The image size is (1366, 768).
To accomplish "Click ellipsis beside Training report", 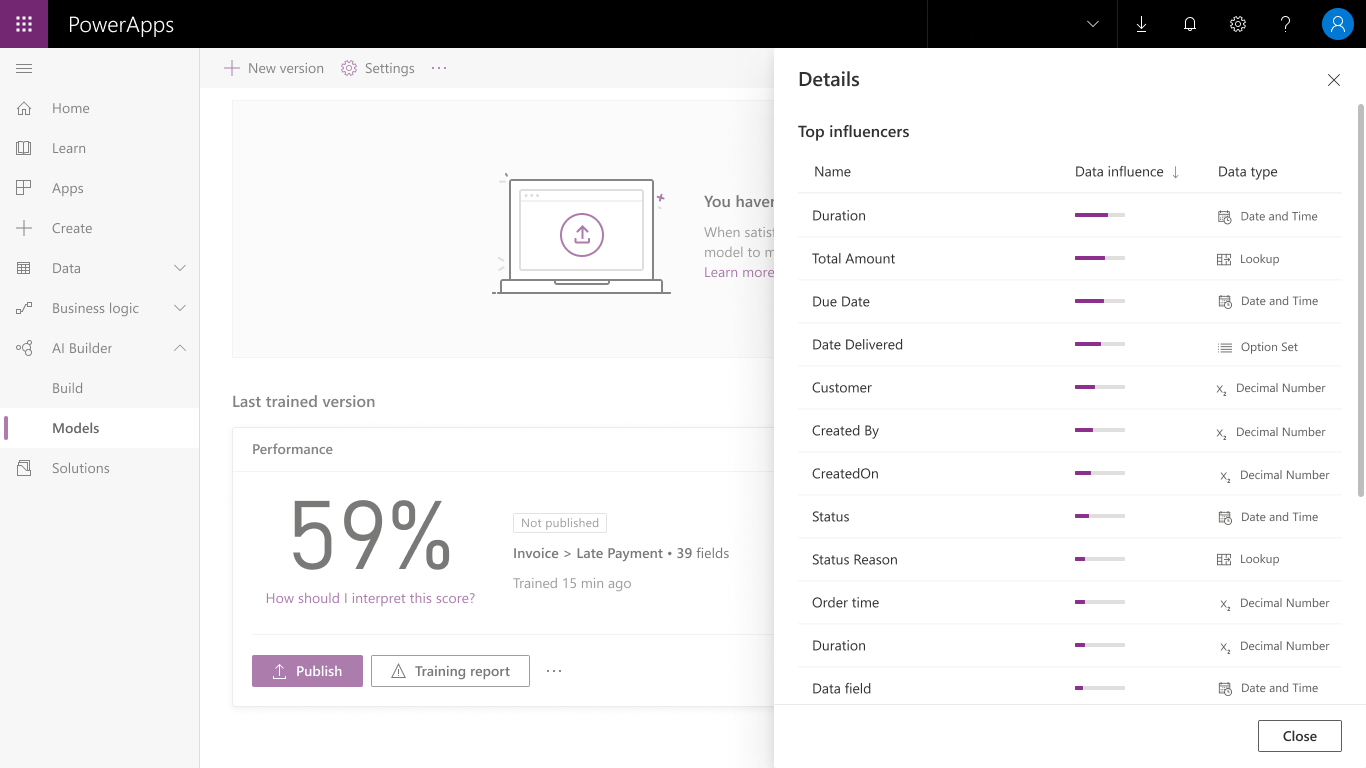I will pos(554,671).
